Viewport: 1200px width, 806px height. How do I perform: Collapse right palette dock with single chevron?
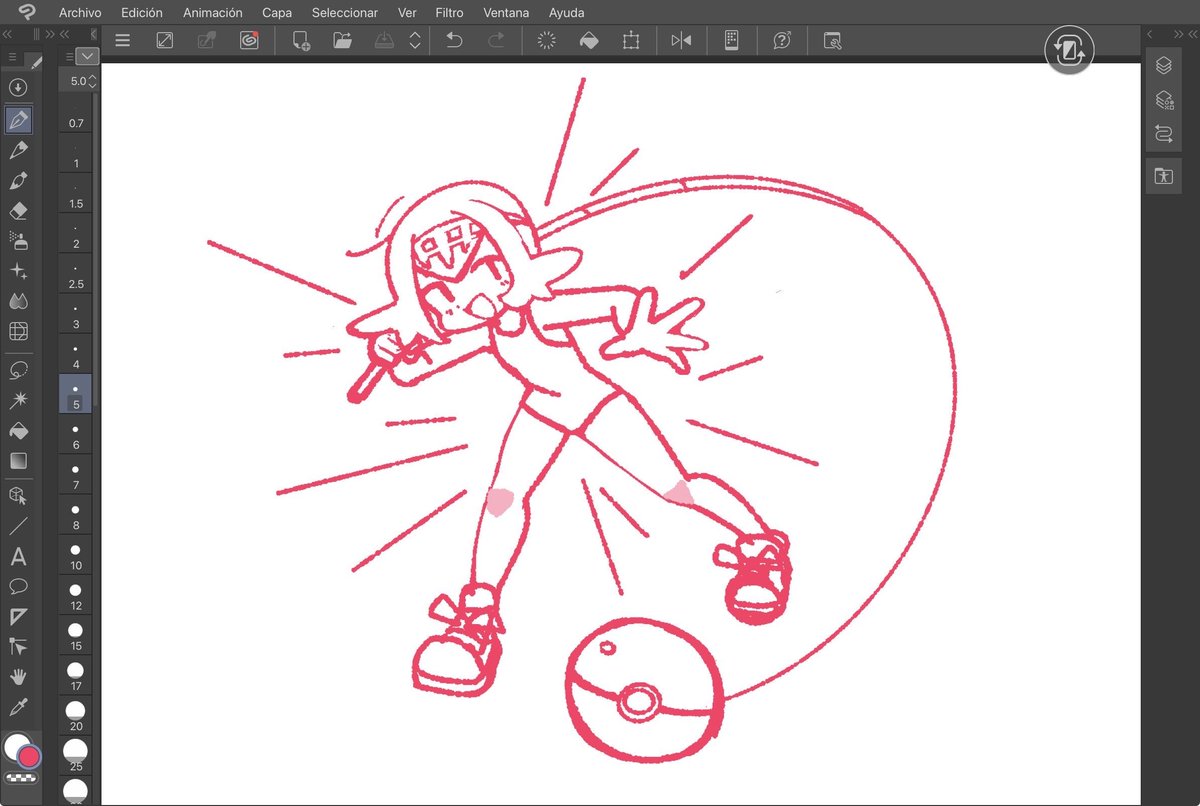pos(1150,33)
